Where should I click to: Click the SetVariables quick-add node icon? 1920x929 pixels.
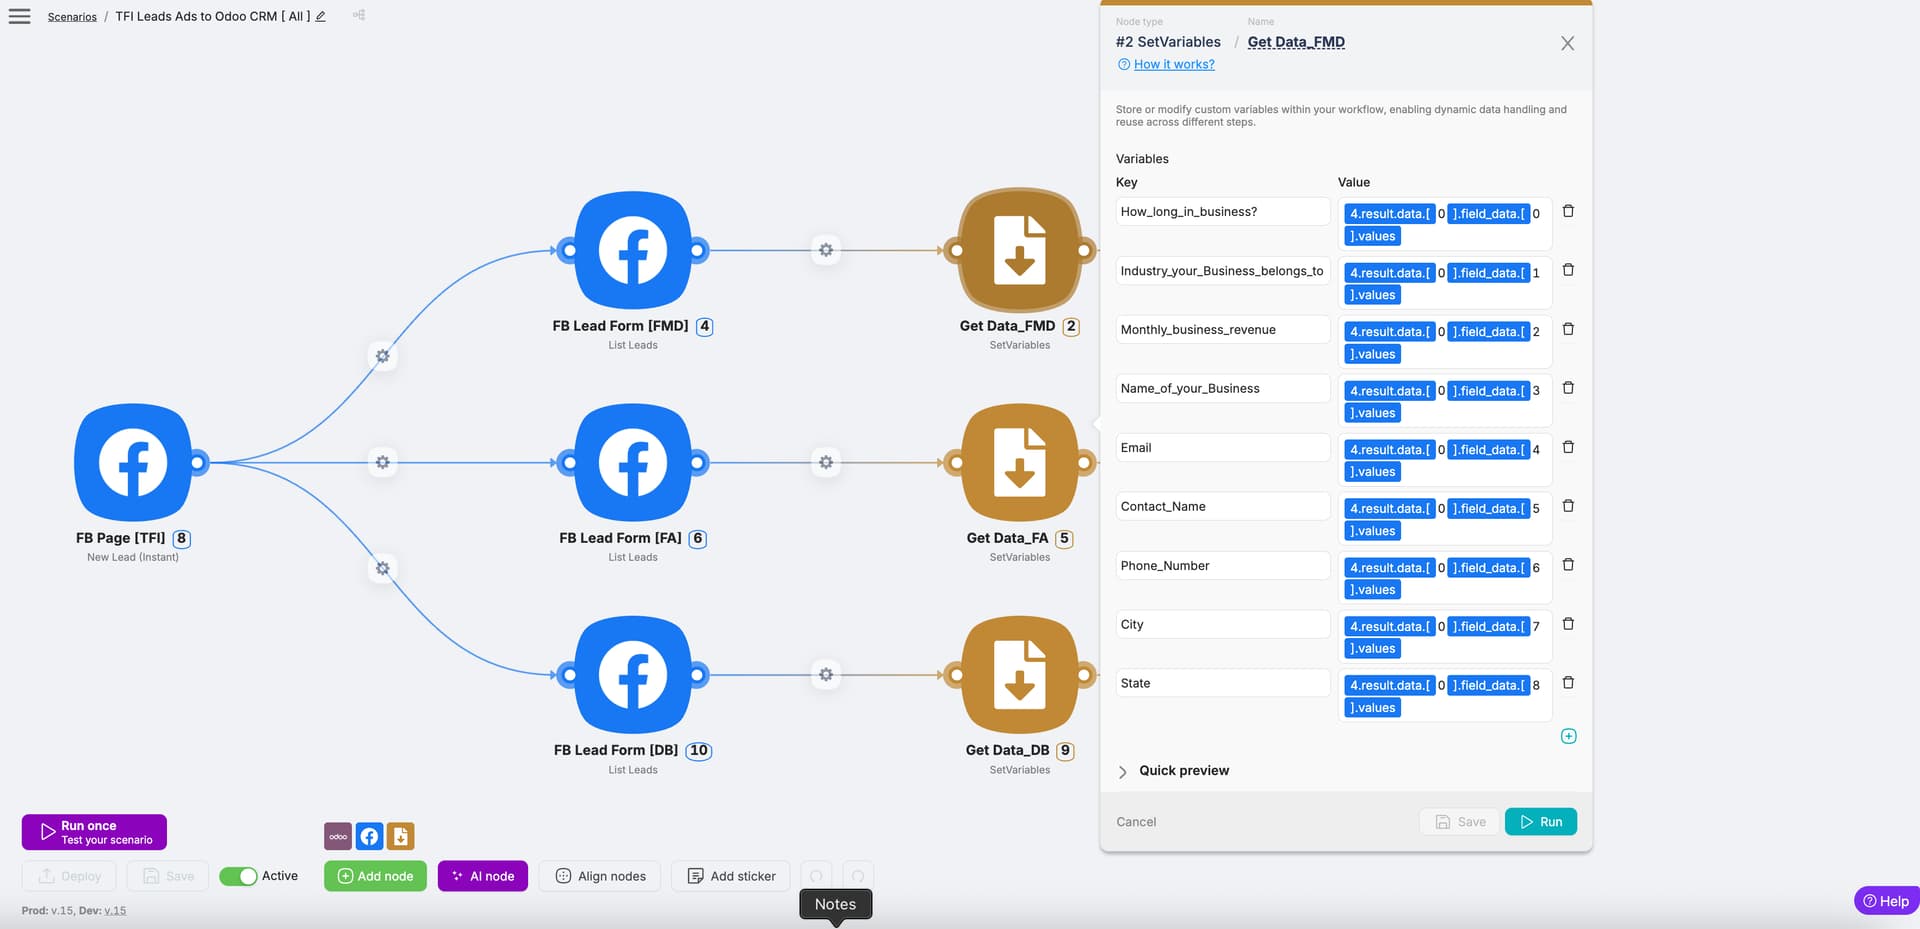(400, 836)
